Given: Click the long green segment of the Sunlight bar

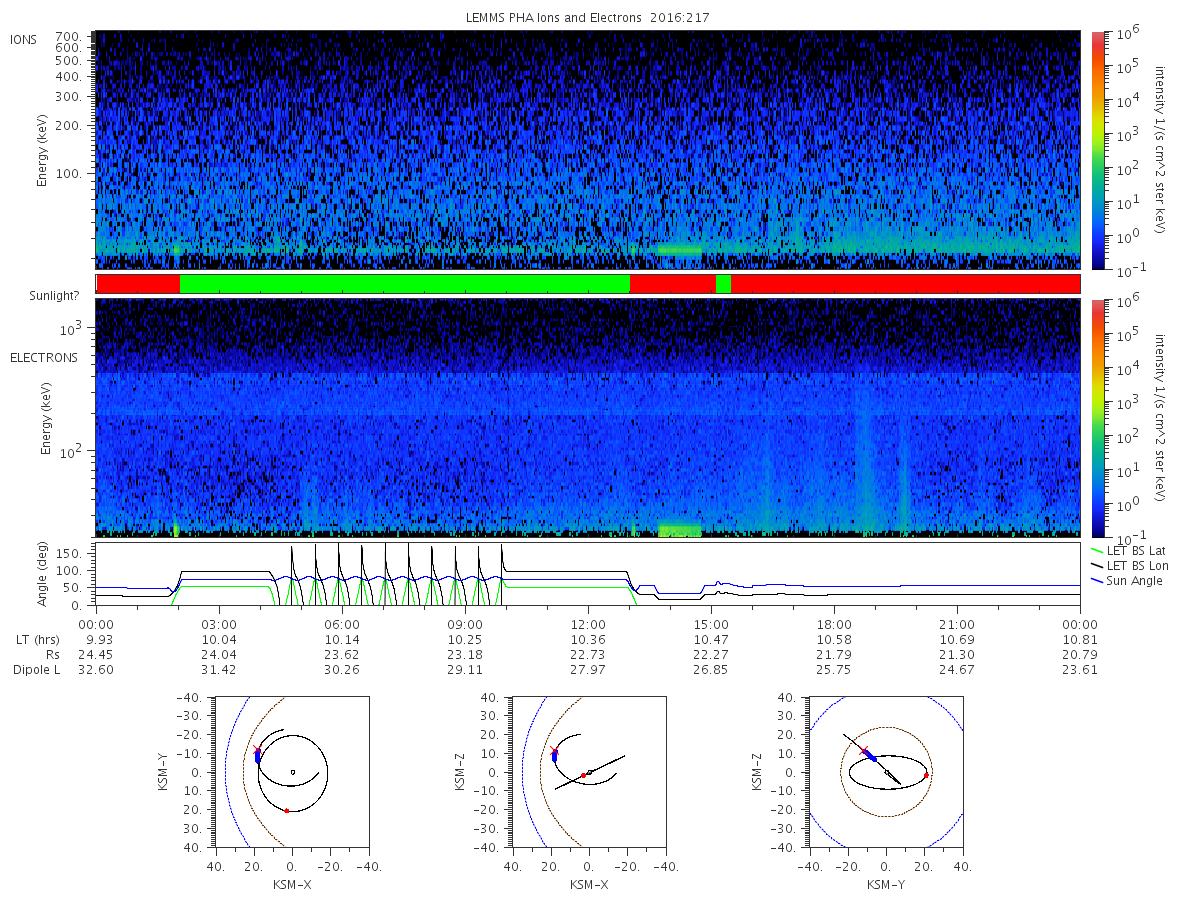Looking at the screenshot, I should tap(405, 284).
